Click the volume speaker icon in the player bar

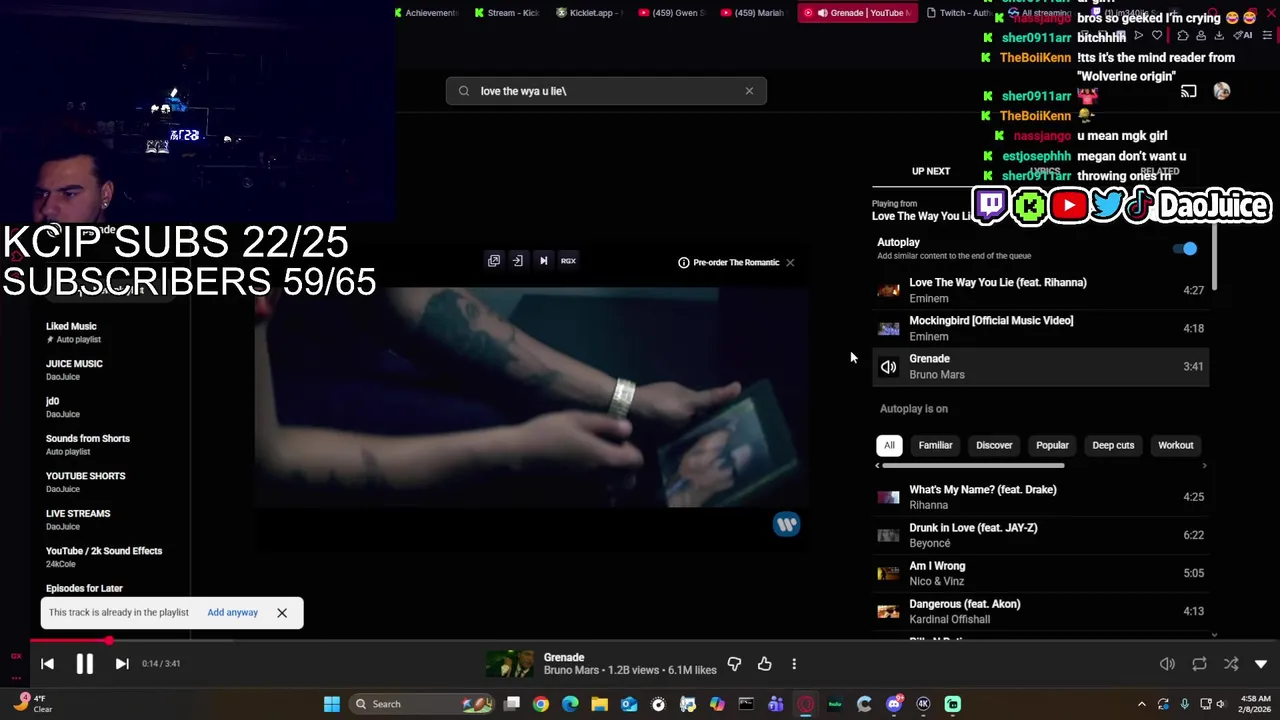click(x=1167, y=664)
